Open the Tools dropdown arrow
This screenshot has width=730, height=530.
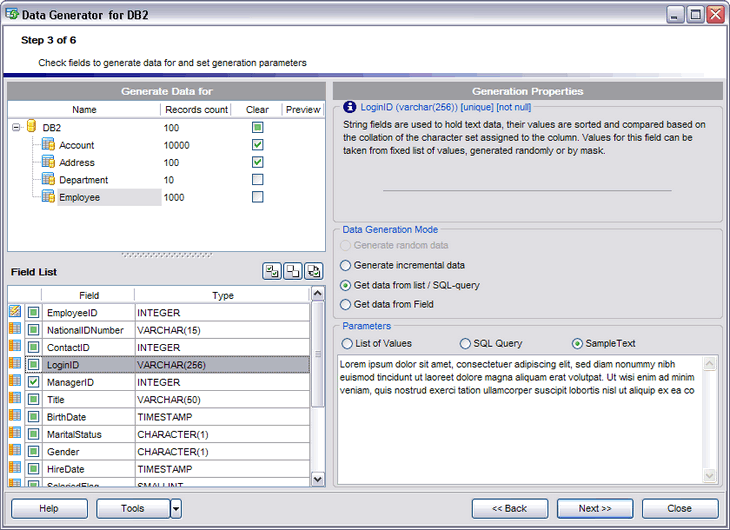click(175, 508)
